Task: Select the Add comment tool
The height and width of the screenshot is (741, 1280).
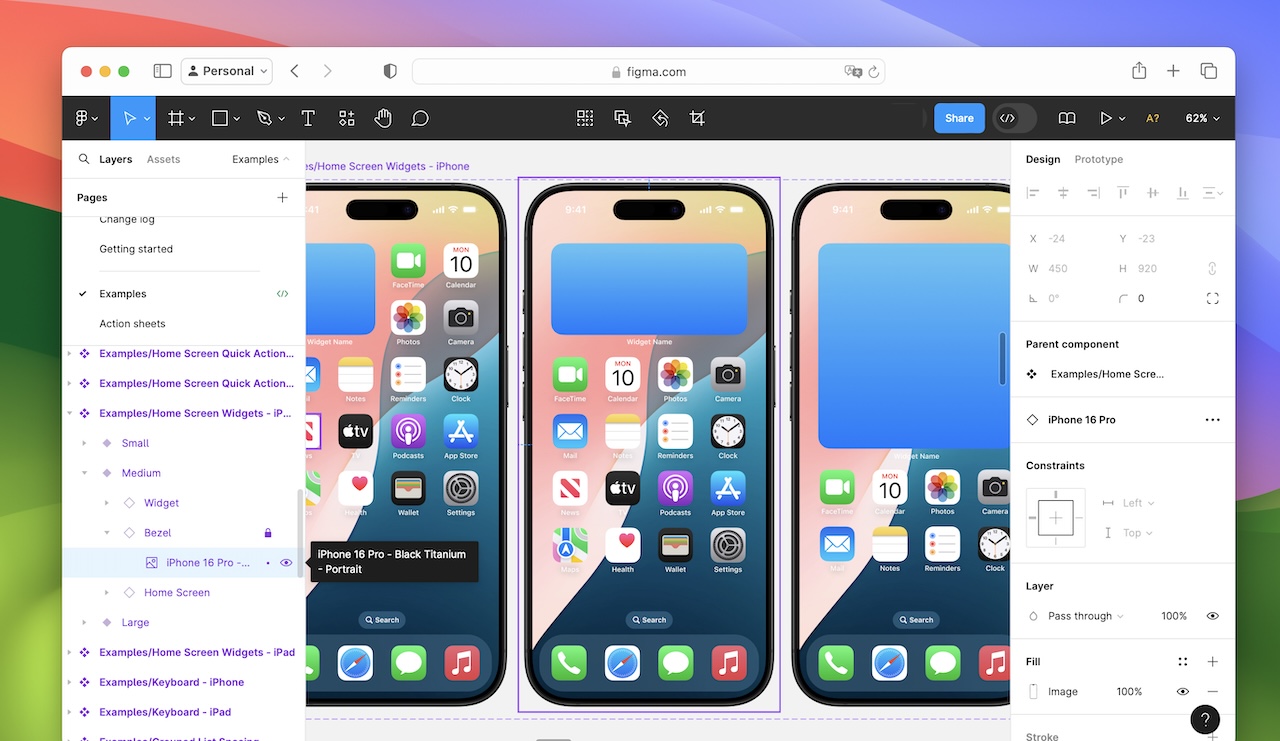Action: pos(421,118)
